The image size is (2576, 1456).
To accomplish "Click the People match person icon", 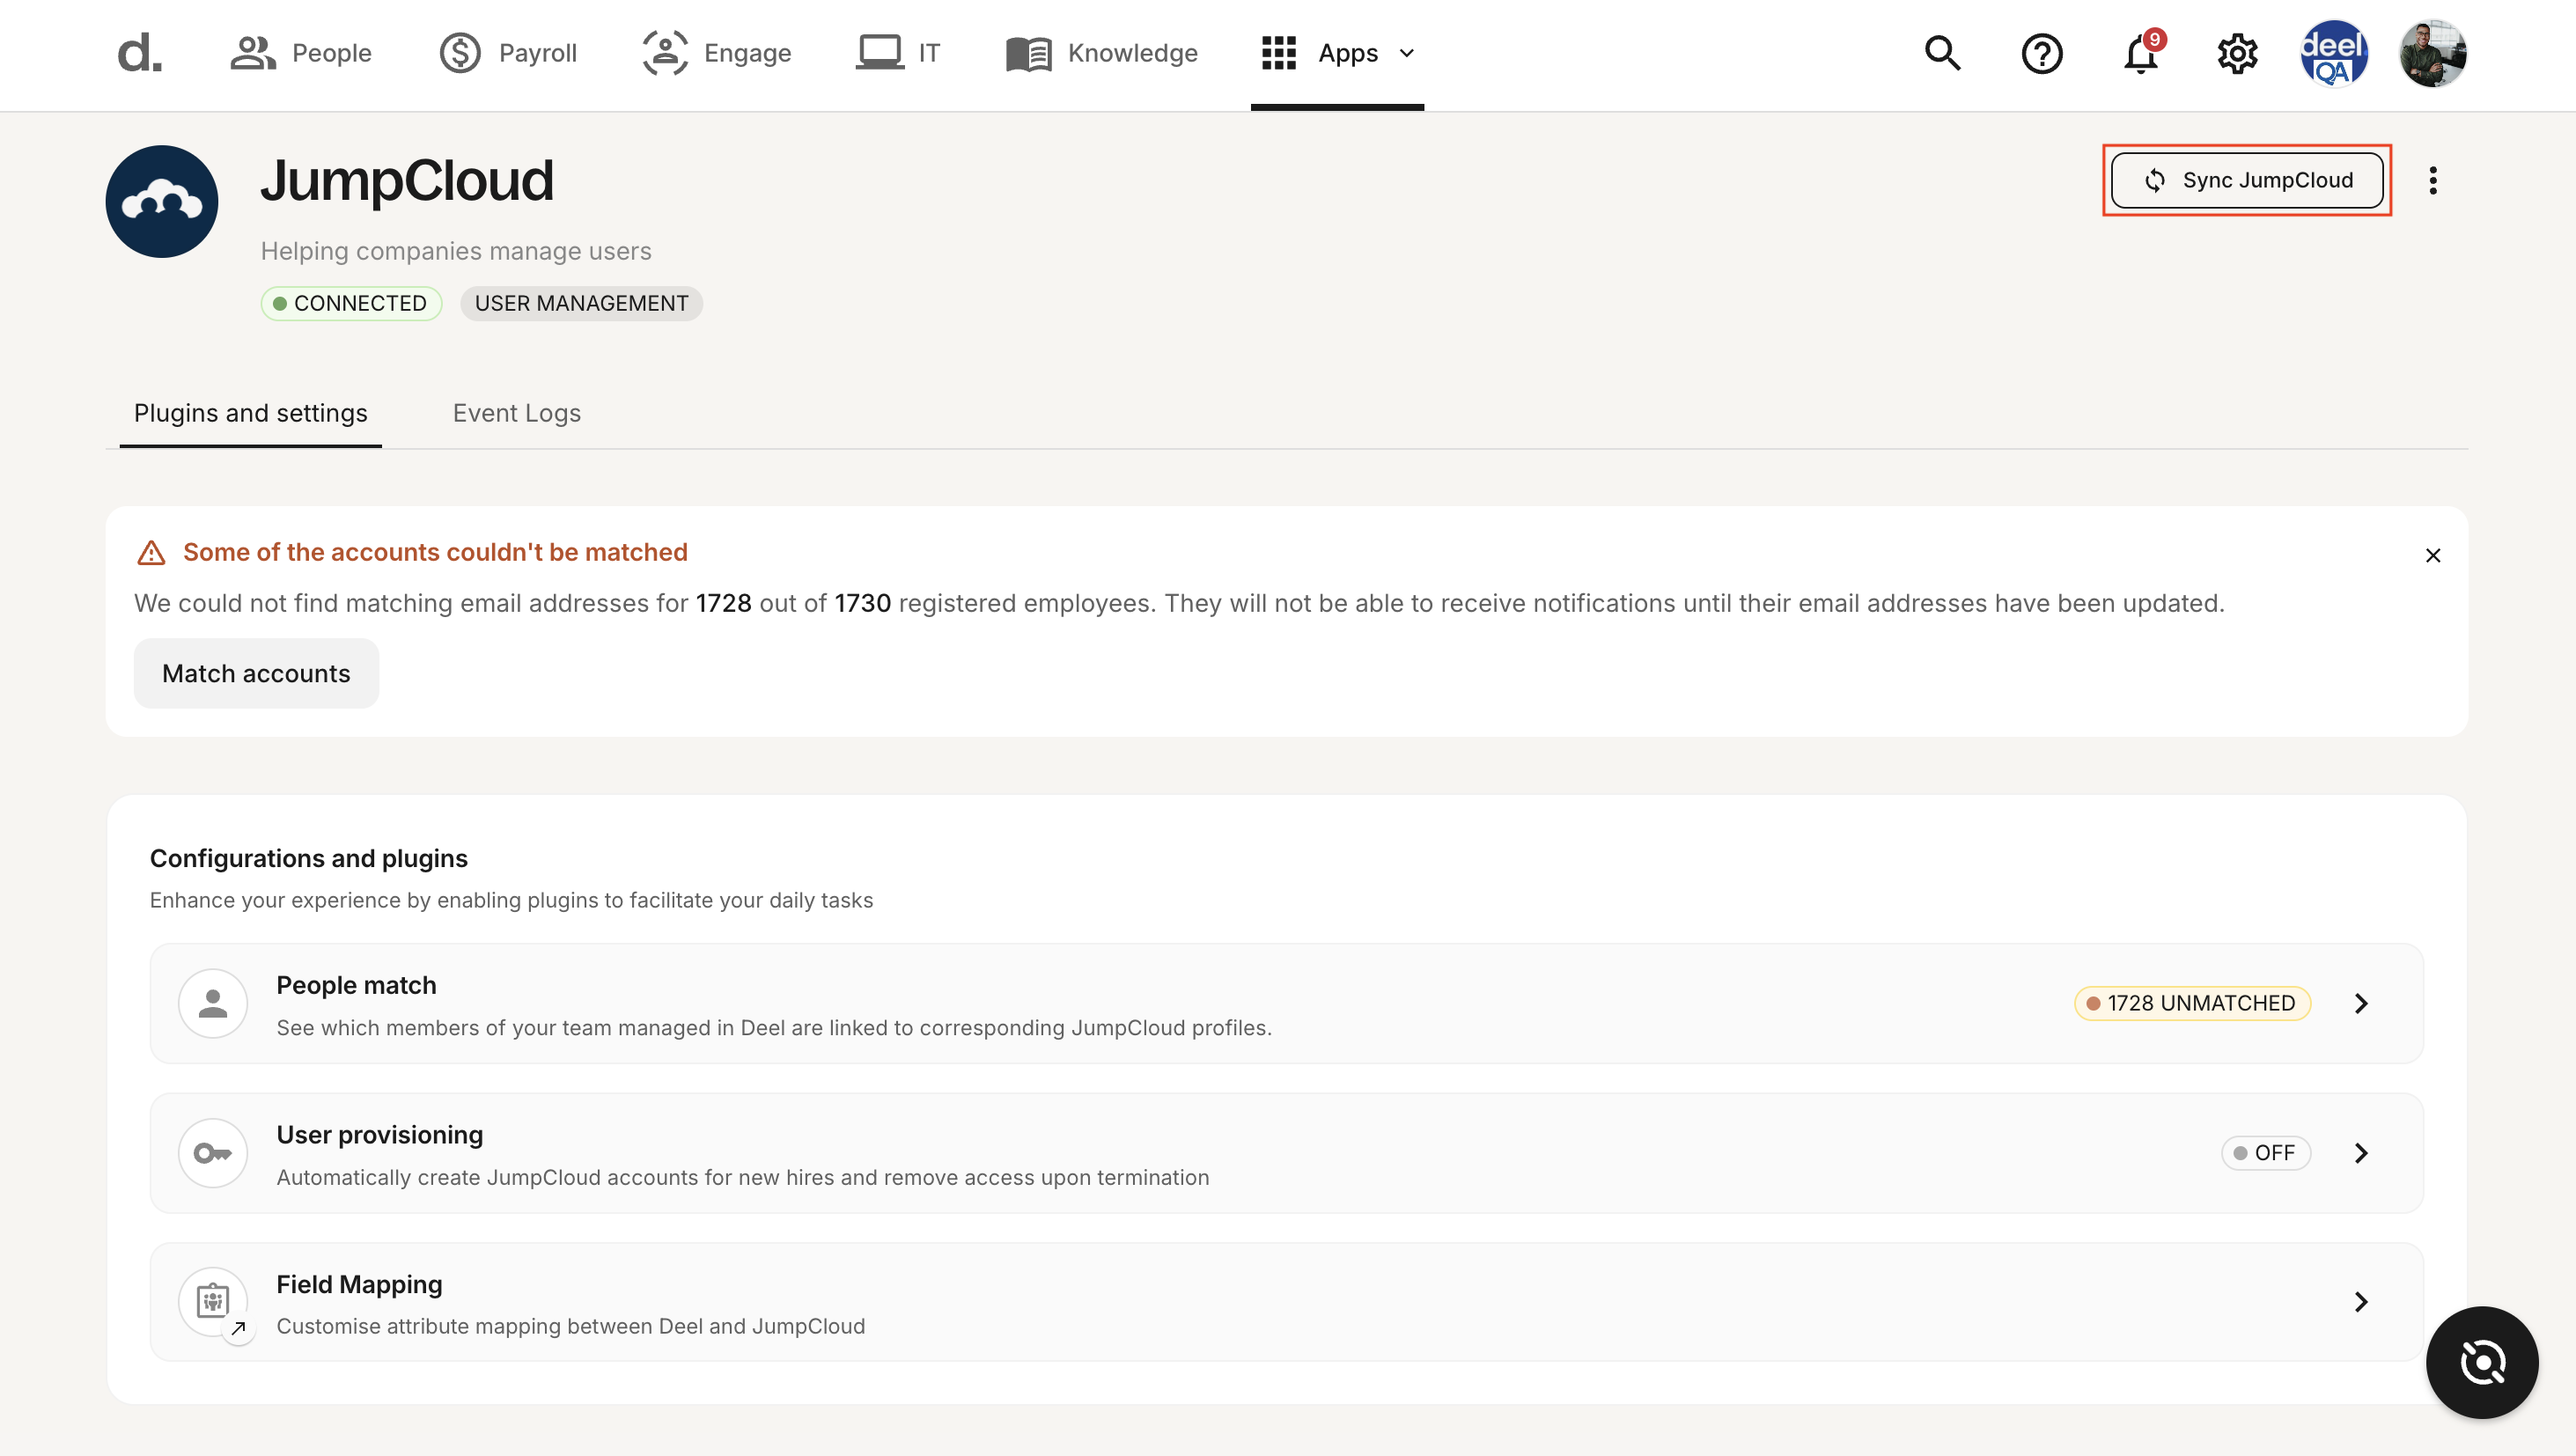I will [213, 1003].
